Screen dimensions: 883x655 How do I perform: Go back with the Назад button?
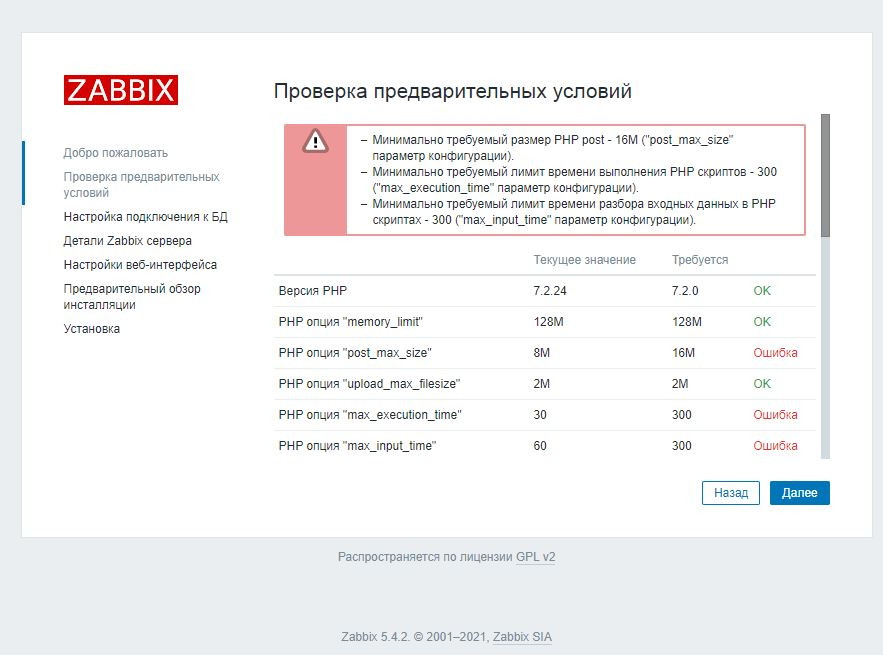click(x=730, y=493)
